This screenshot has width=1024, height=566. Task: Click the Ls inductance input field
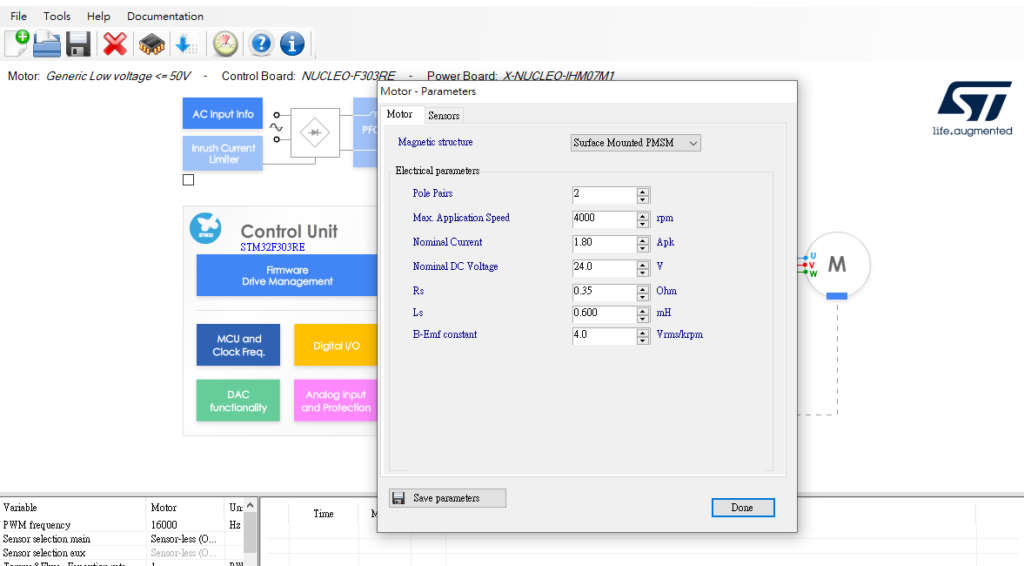coord(605,313)
